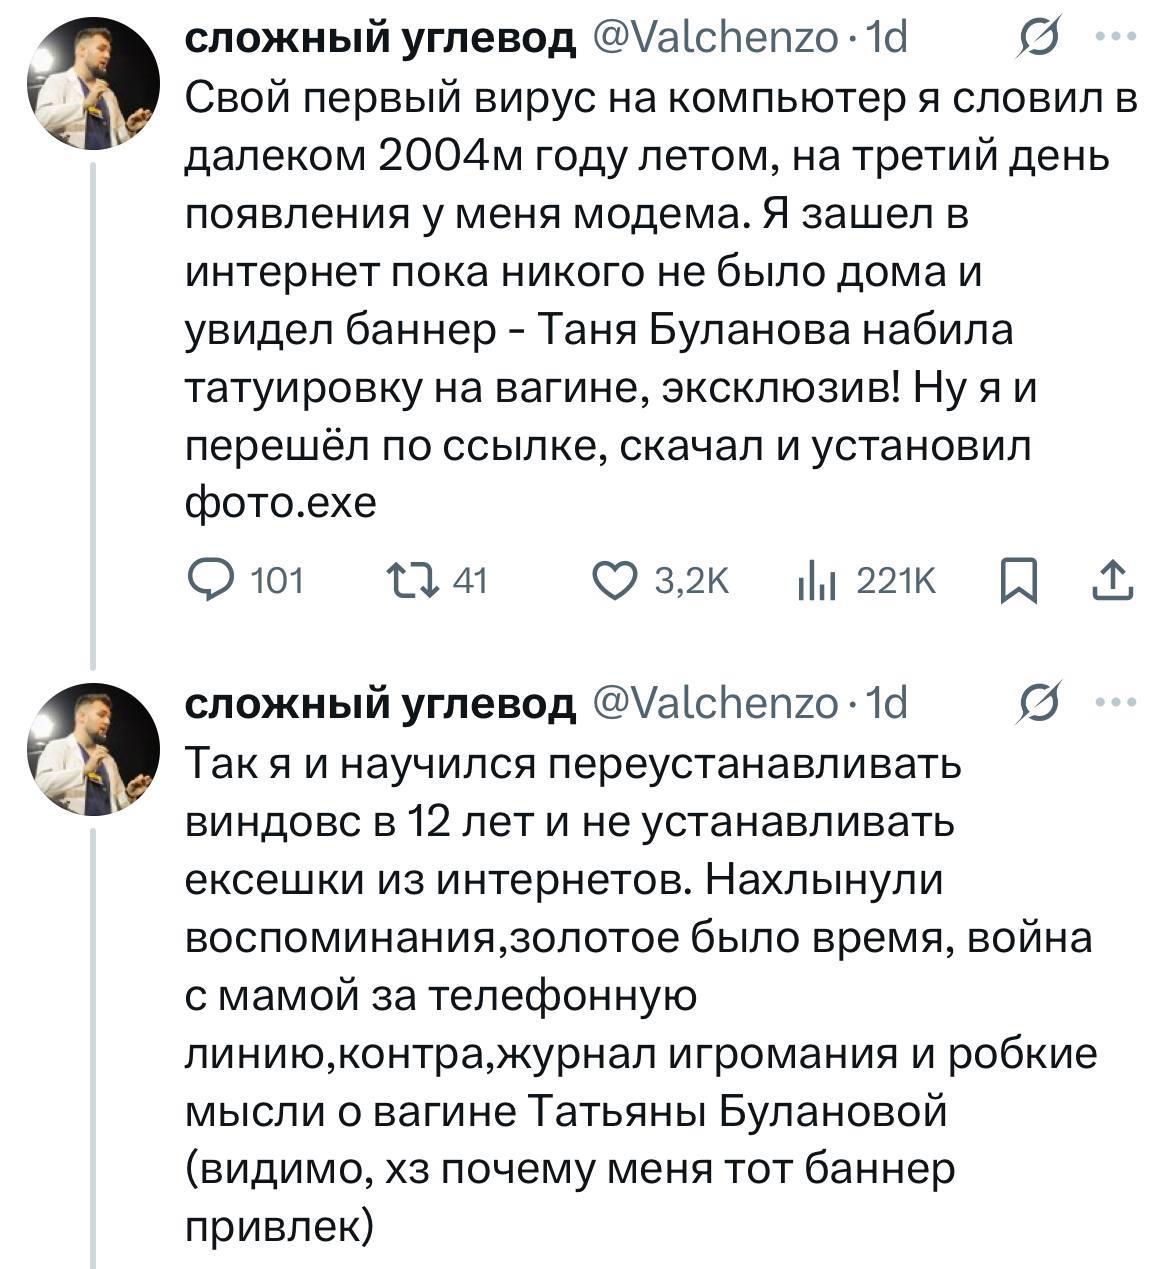Bookmark the first tweet
1170x1269 pixels.
coord(1018,581)
